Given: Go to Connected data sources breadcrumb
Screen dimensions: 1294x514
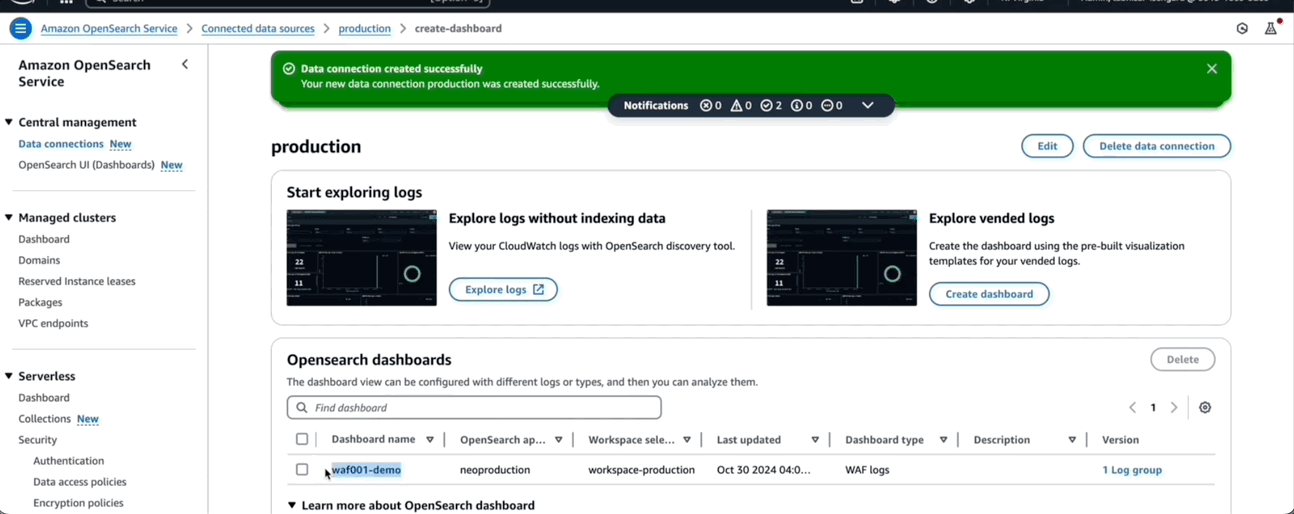Looking at the screenshot, I should (x=258, y=29).
